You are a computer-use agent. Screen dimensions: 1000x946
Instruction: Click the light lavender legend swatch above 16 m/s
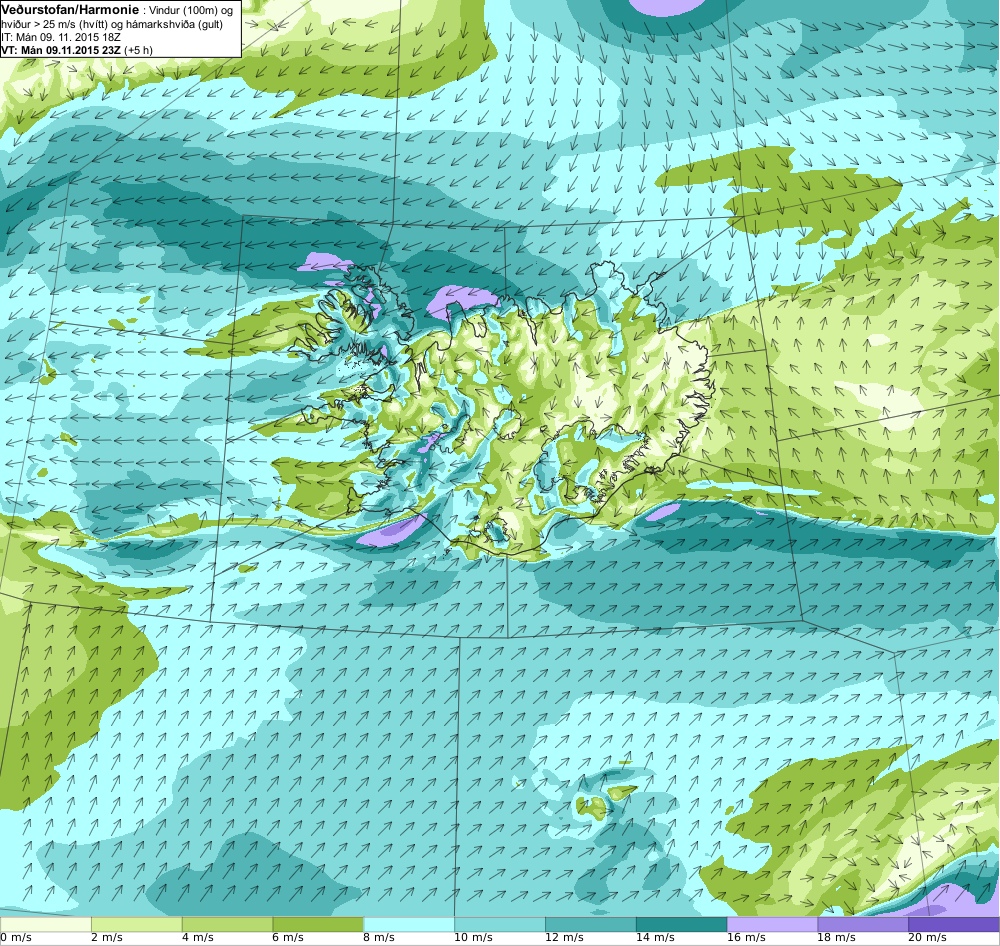coord(772,924)
